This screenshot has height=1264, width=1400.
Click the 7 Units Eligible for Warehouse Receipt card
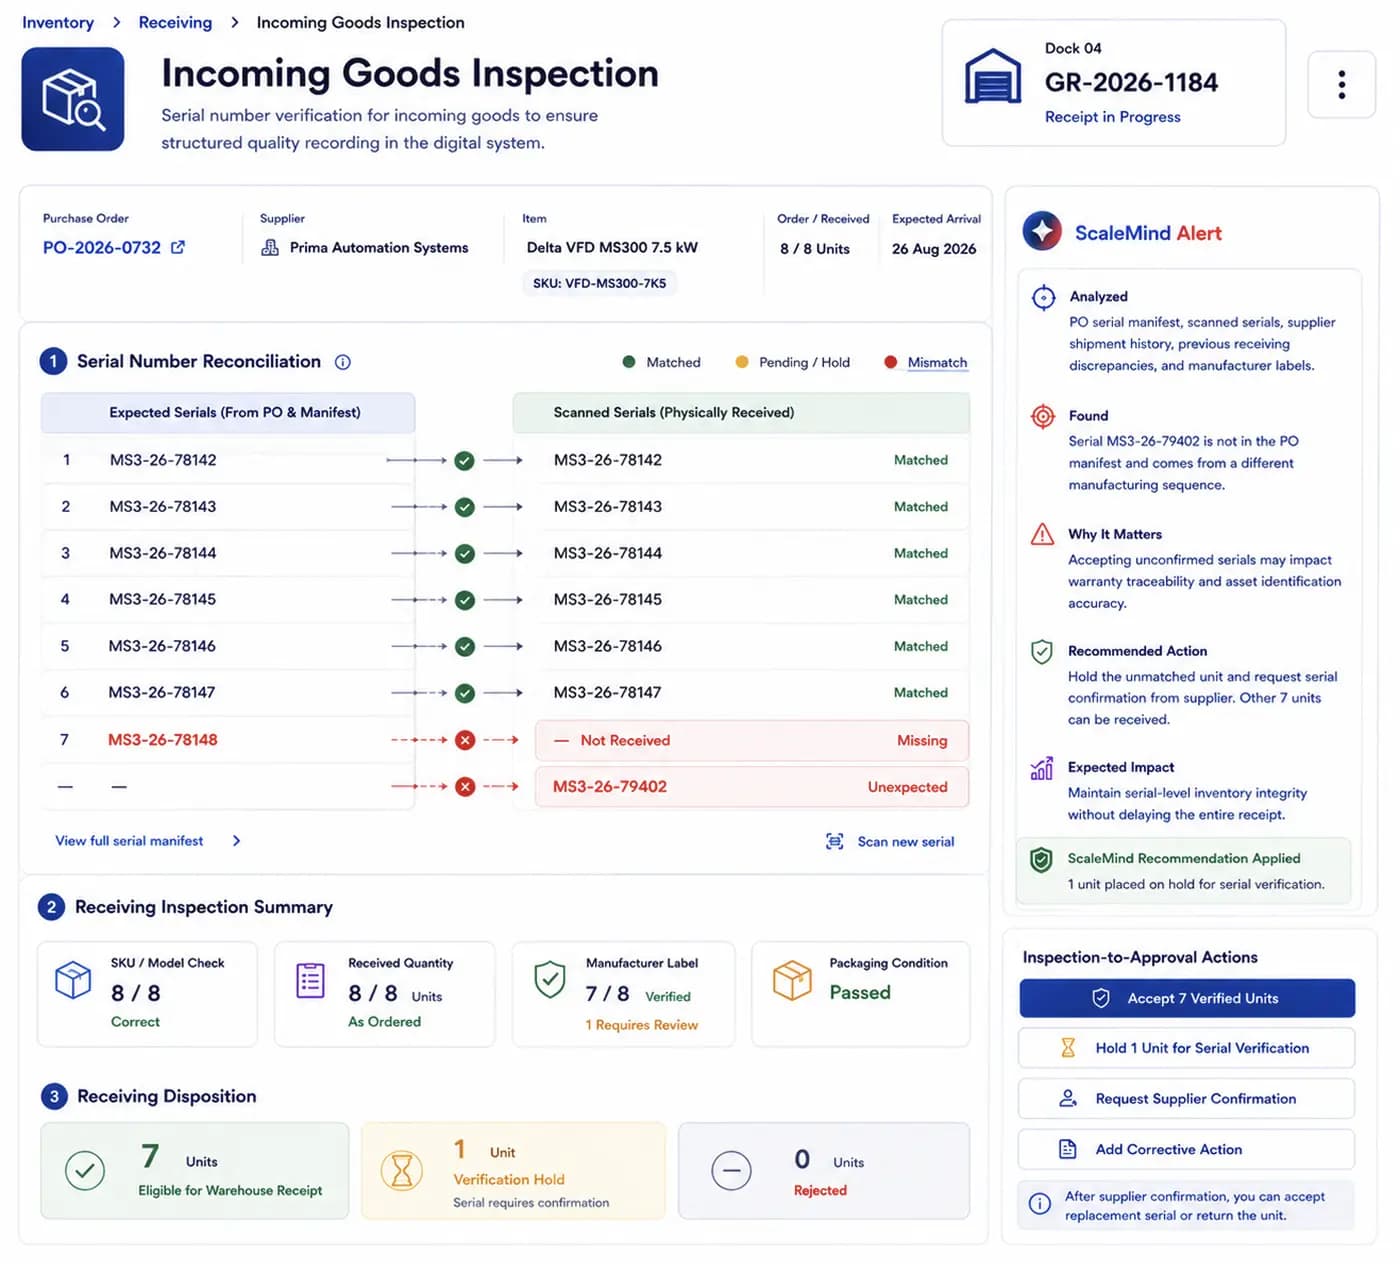[195, 1170]
